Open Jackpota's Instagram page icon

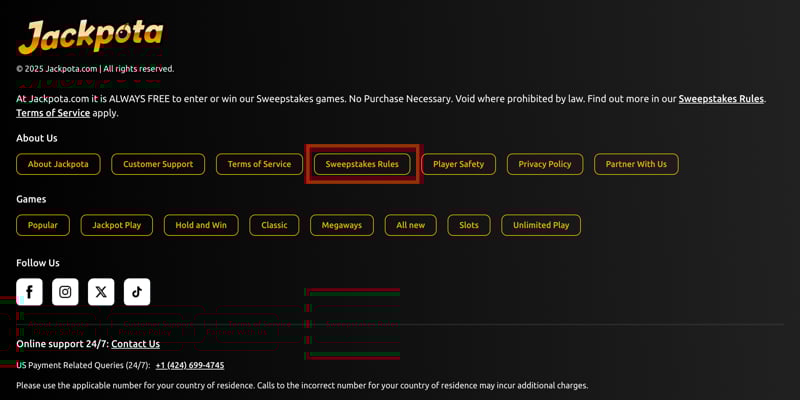click(x=65, y=292)
